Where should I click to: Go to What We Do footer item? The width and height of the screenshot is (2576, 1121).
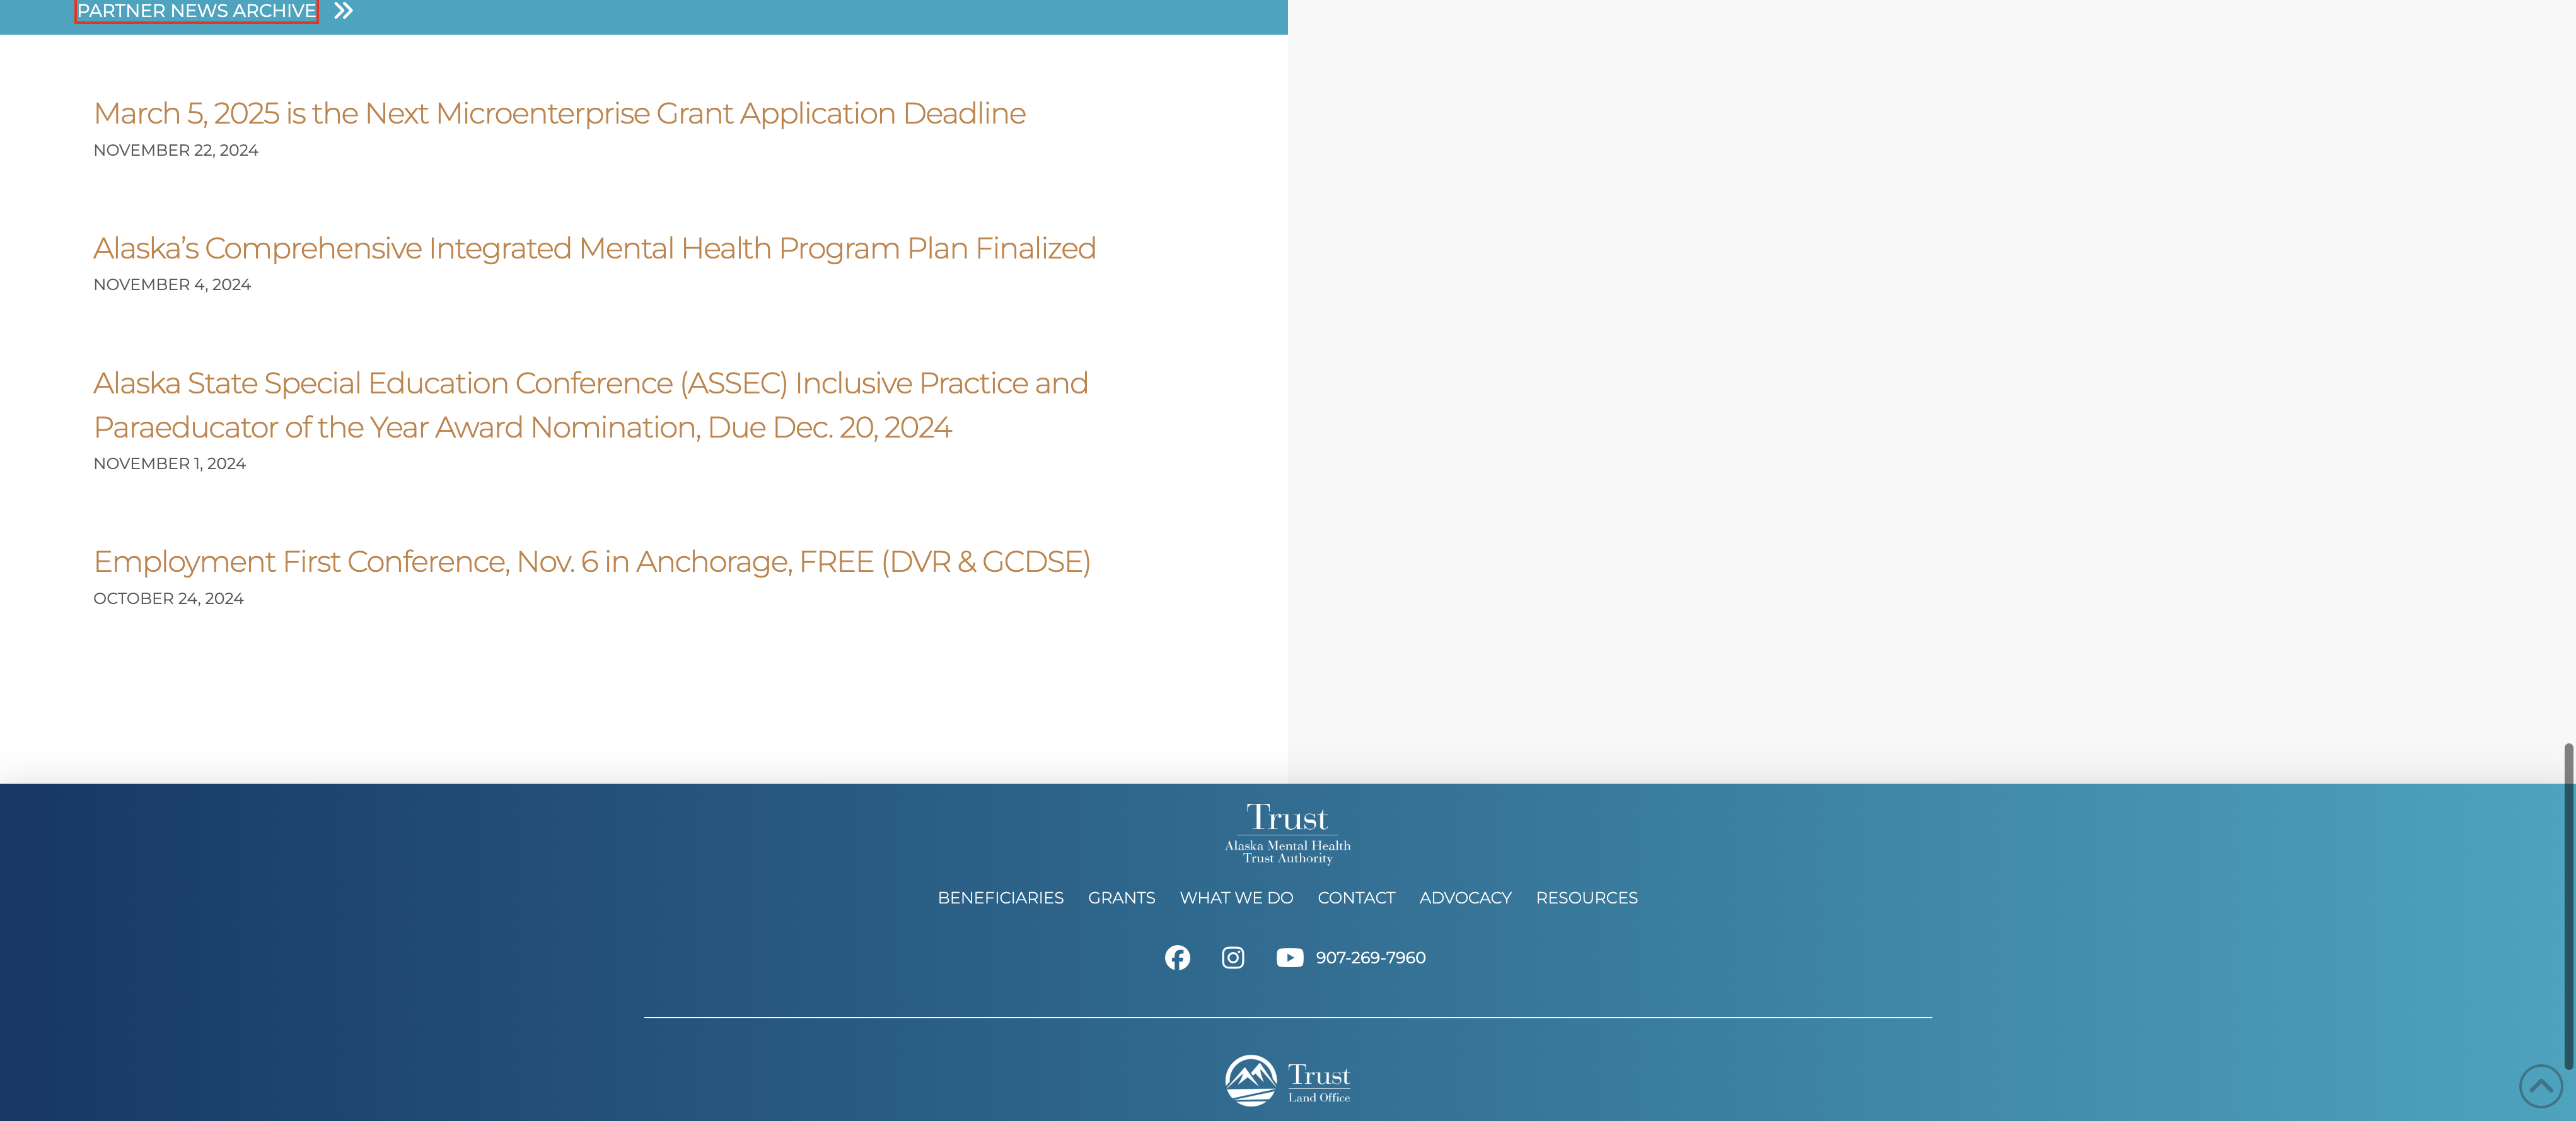click(x=1236, y=898)
